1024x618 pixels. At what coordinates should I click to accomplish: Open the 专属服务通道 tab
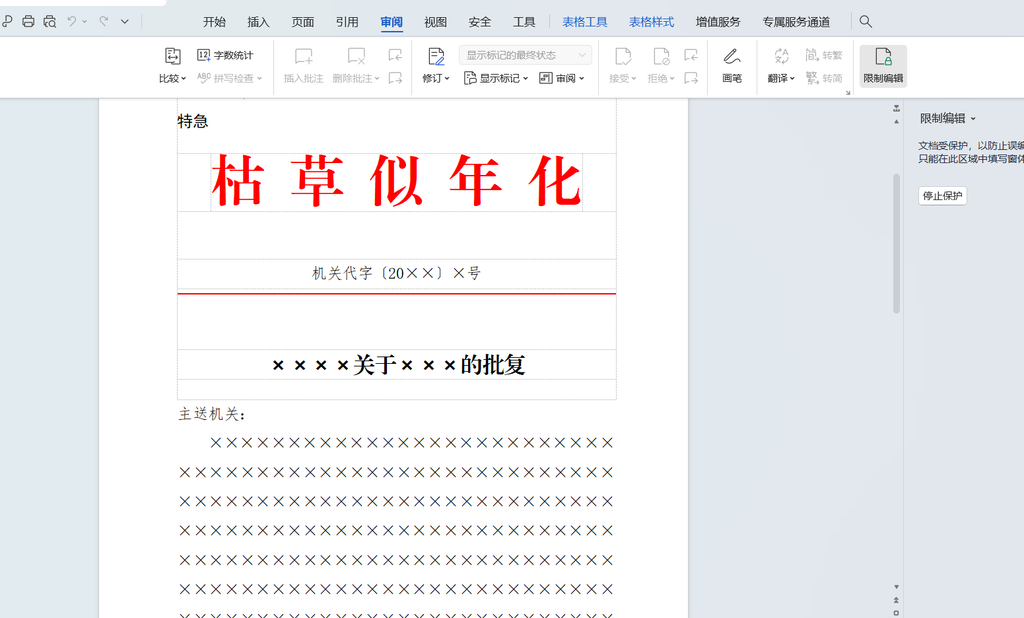pyautogui.click(x=797, y=22)
